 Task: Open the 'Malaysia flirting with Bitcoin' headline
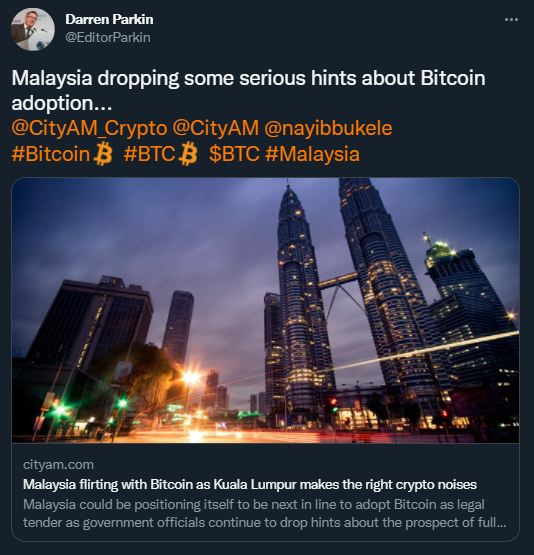250,484
